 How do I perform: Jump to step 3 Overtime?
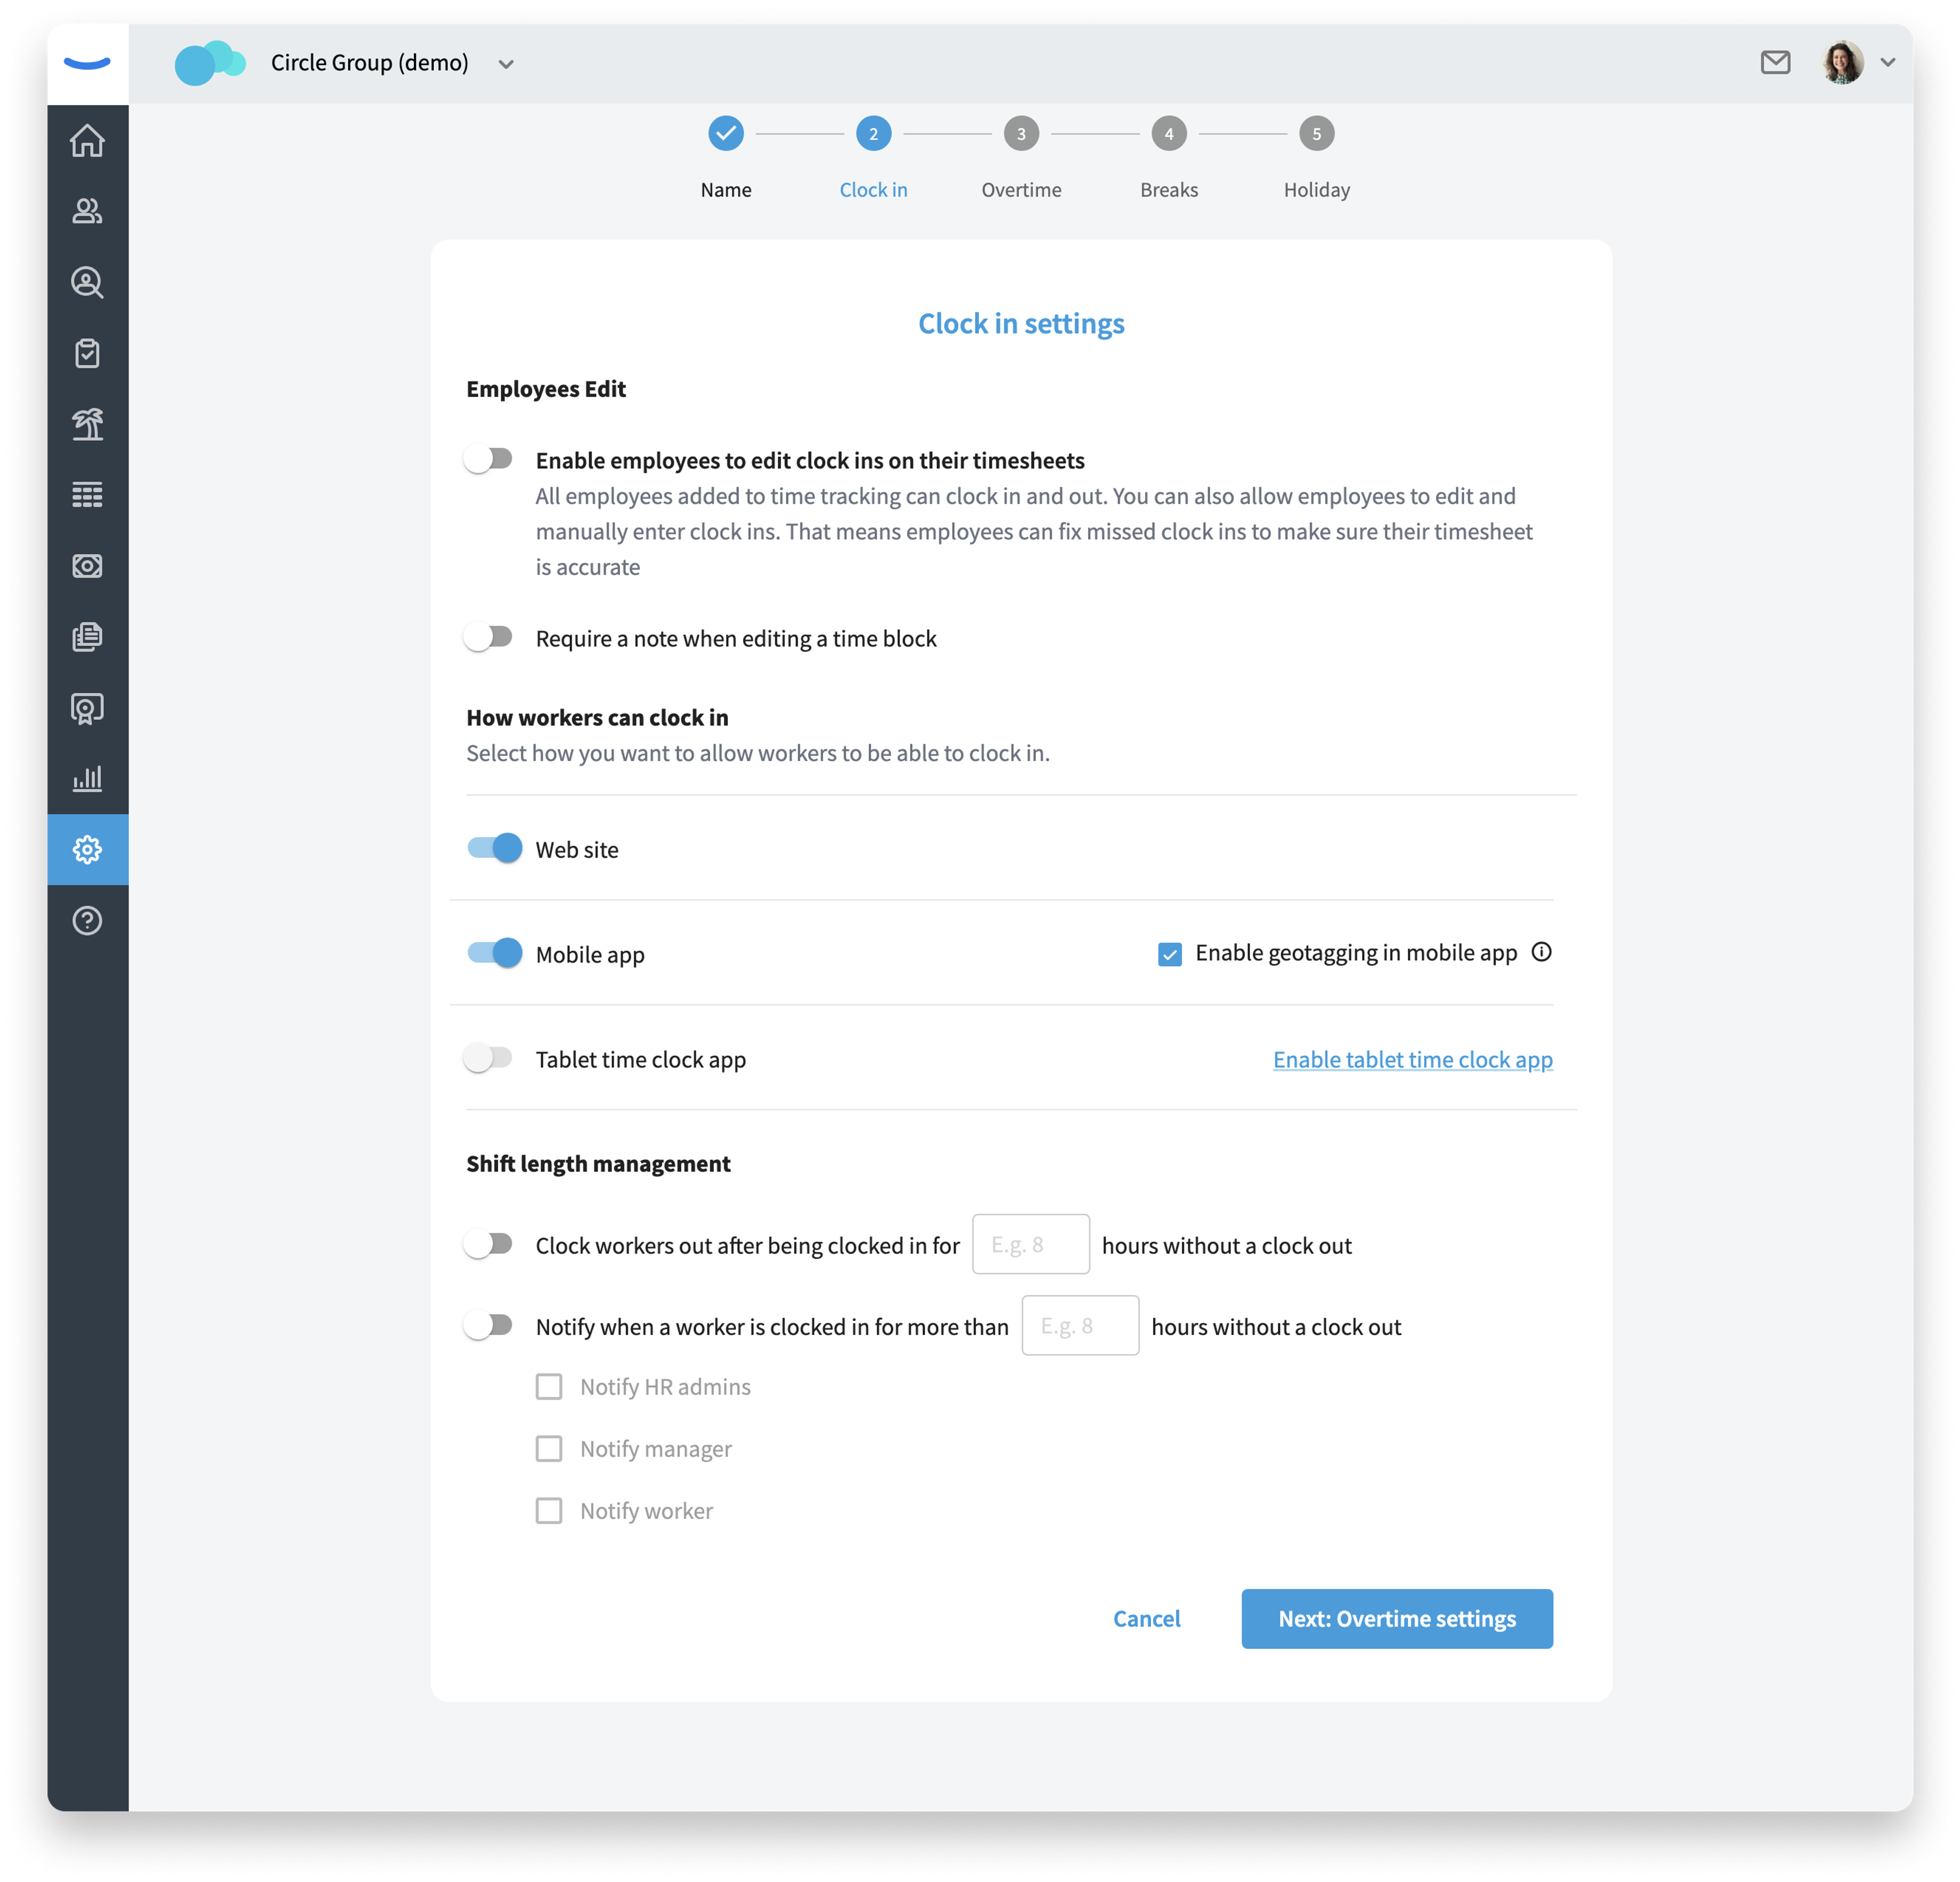click(x=1021, y=134)
